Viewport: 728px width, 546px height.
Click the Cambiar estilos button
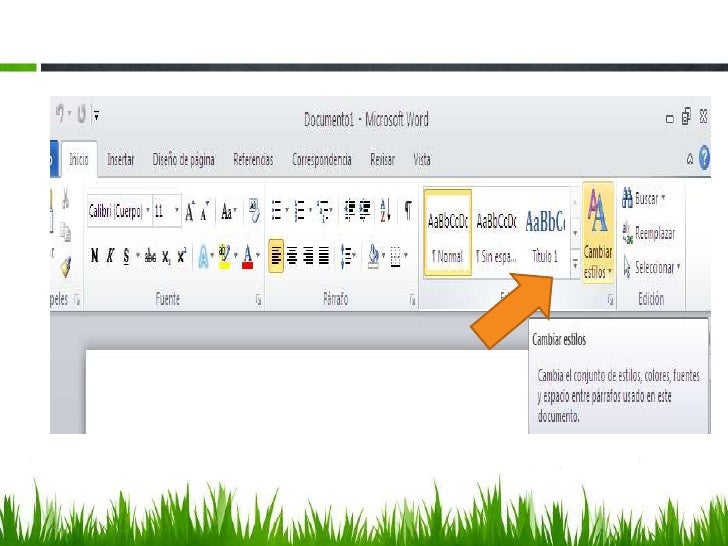(598, 232)
